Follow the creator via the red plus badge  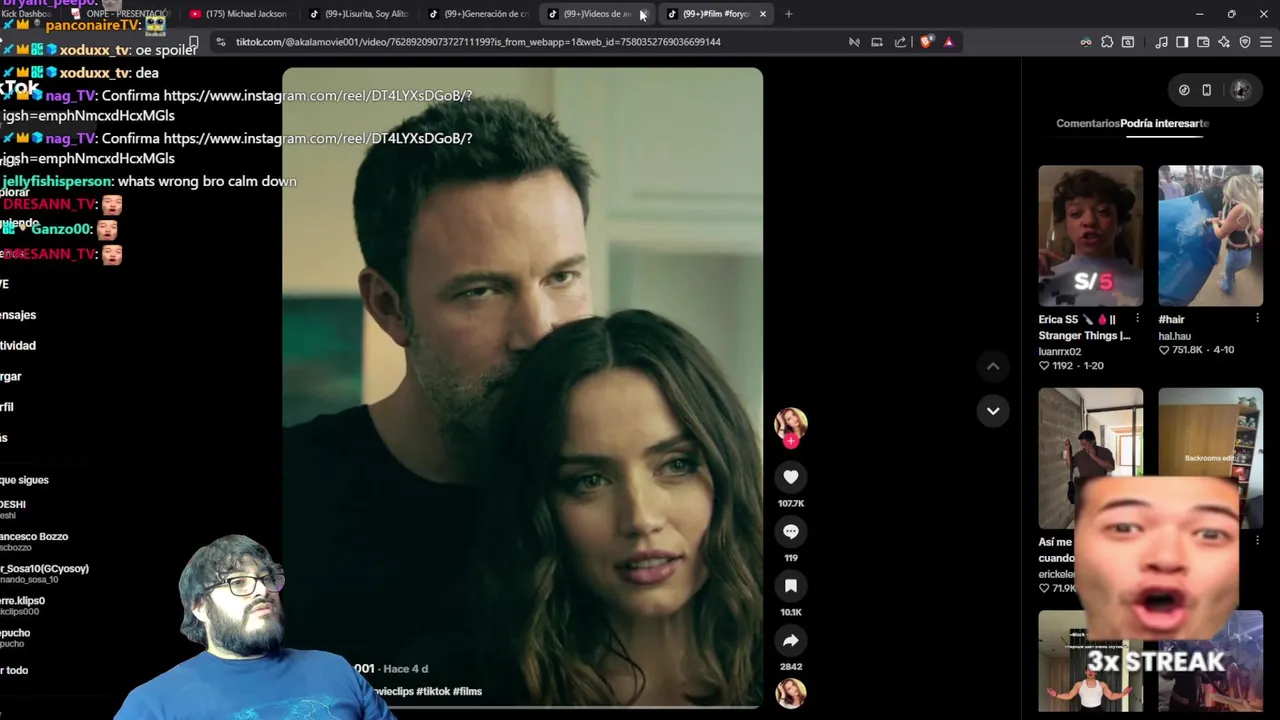tap(790, 441)
